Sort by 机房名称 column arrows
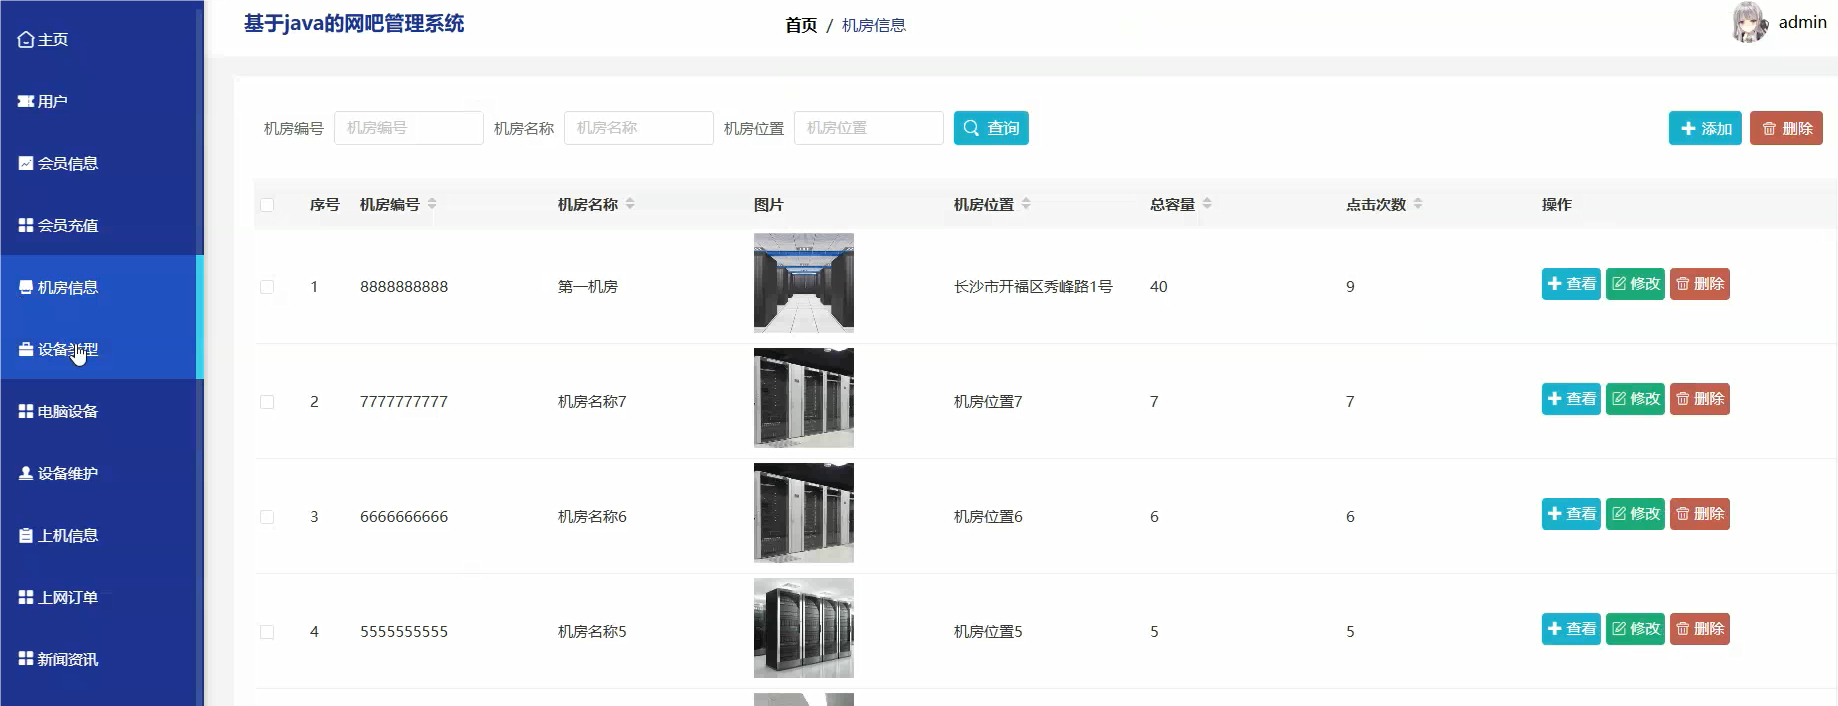Image resolution: width=1838 pixels, height=706 pixels. 630,204
